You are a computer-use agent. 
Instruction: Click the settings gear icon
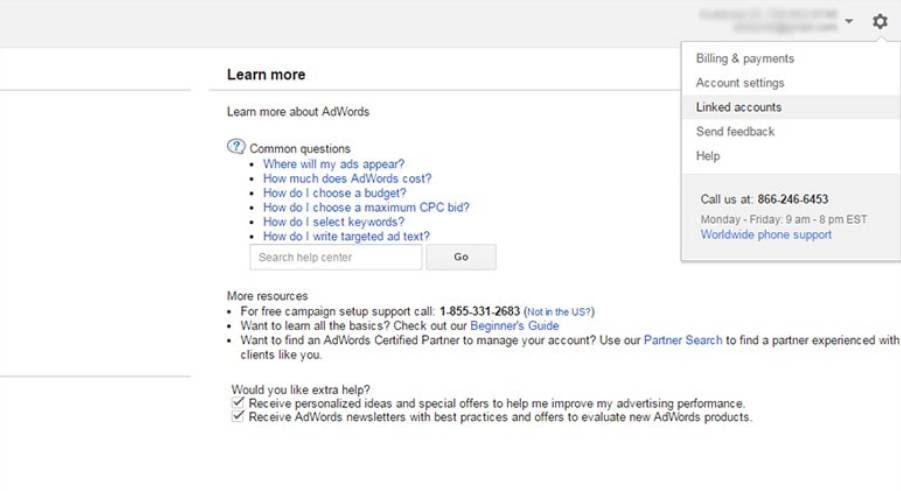coord(880,21)
